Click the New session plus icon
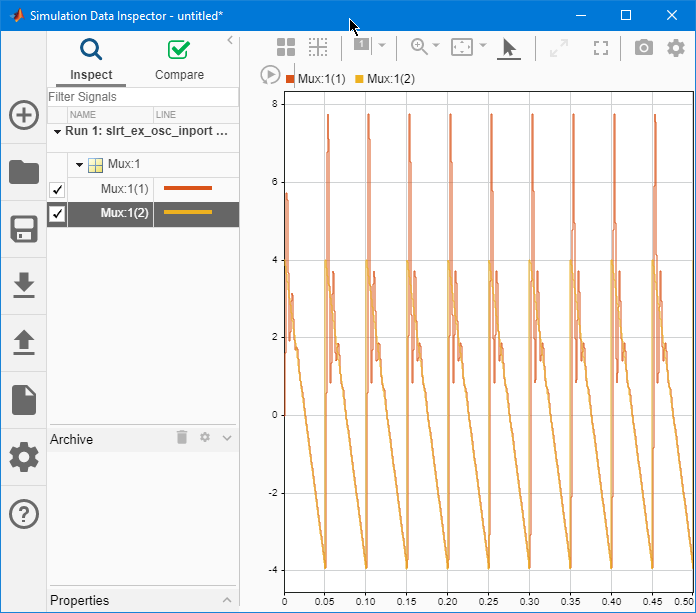696x613 pixels. point(23,115)
